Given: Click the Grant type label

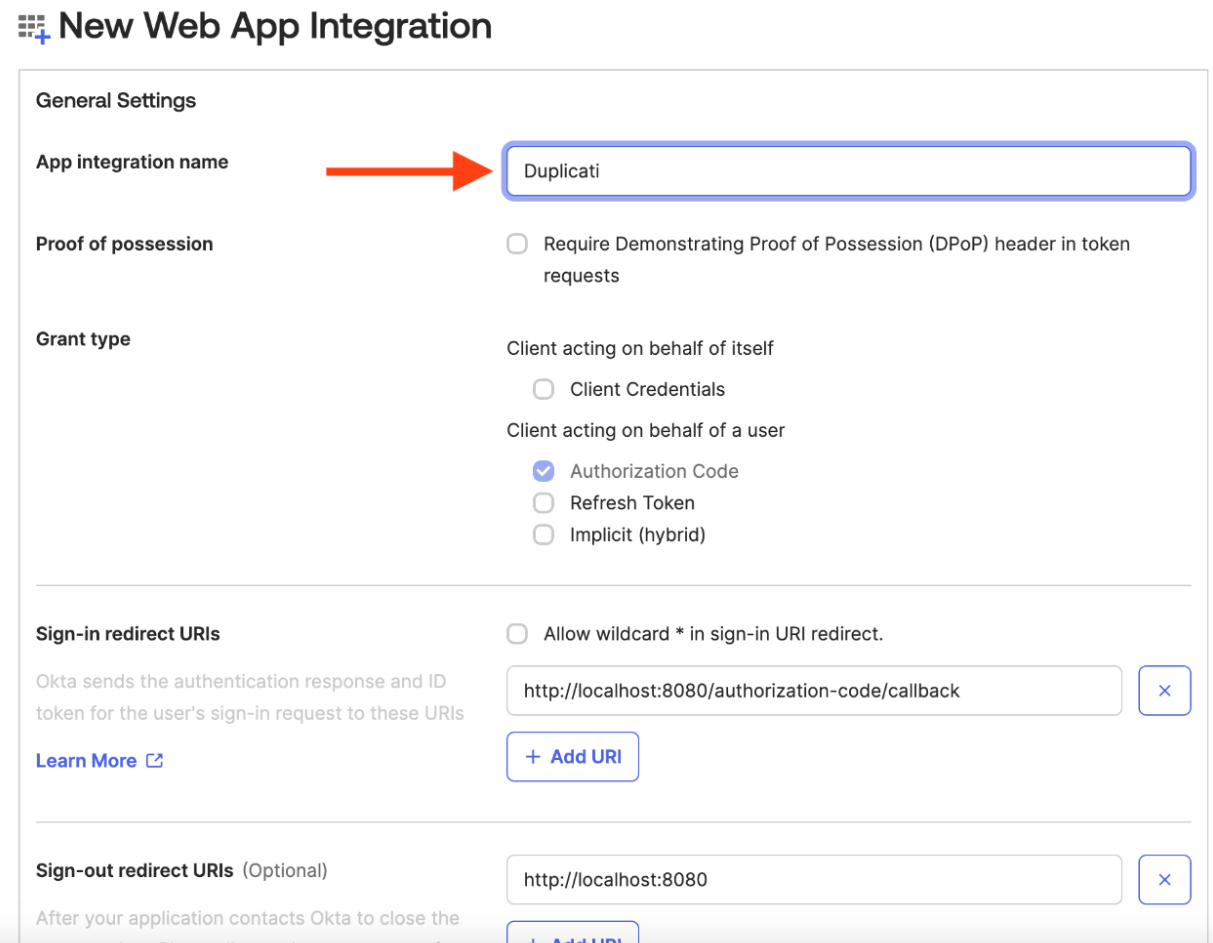Looking at the screenshot, I should click(83, 339).
